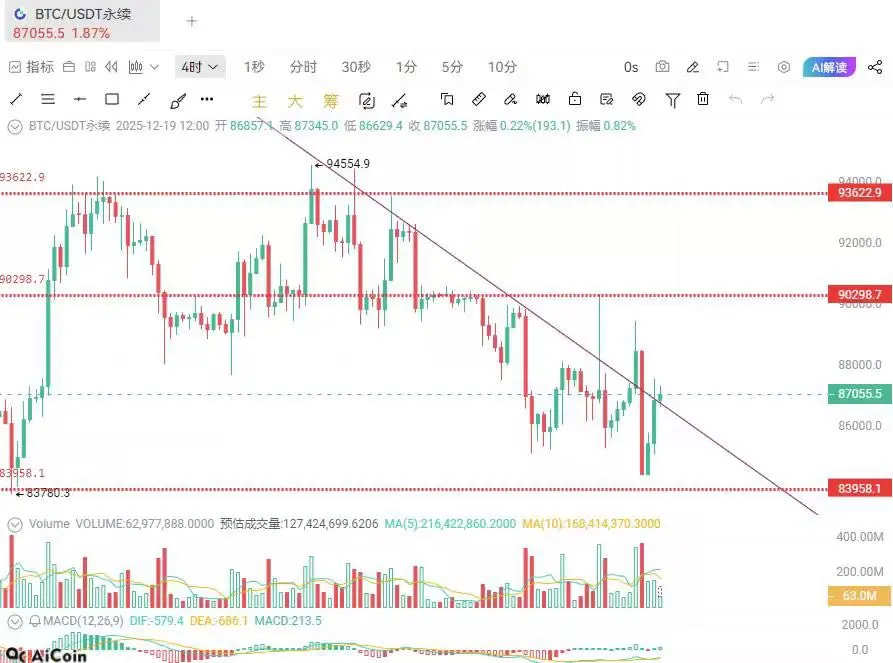
Task: Select the brush drawing tool
Action: click(x=177, y=101)
